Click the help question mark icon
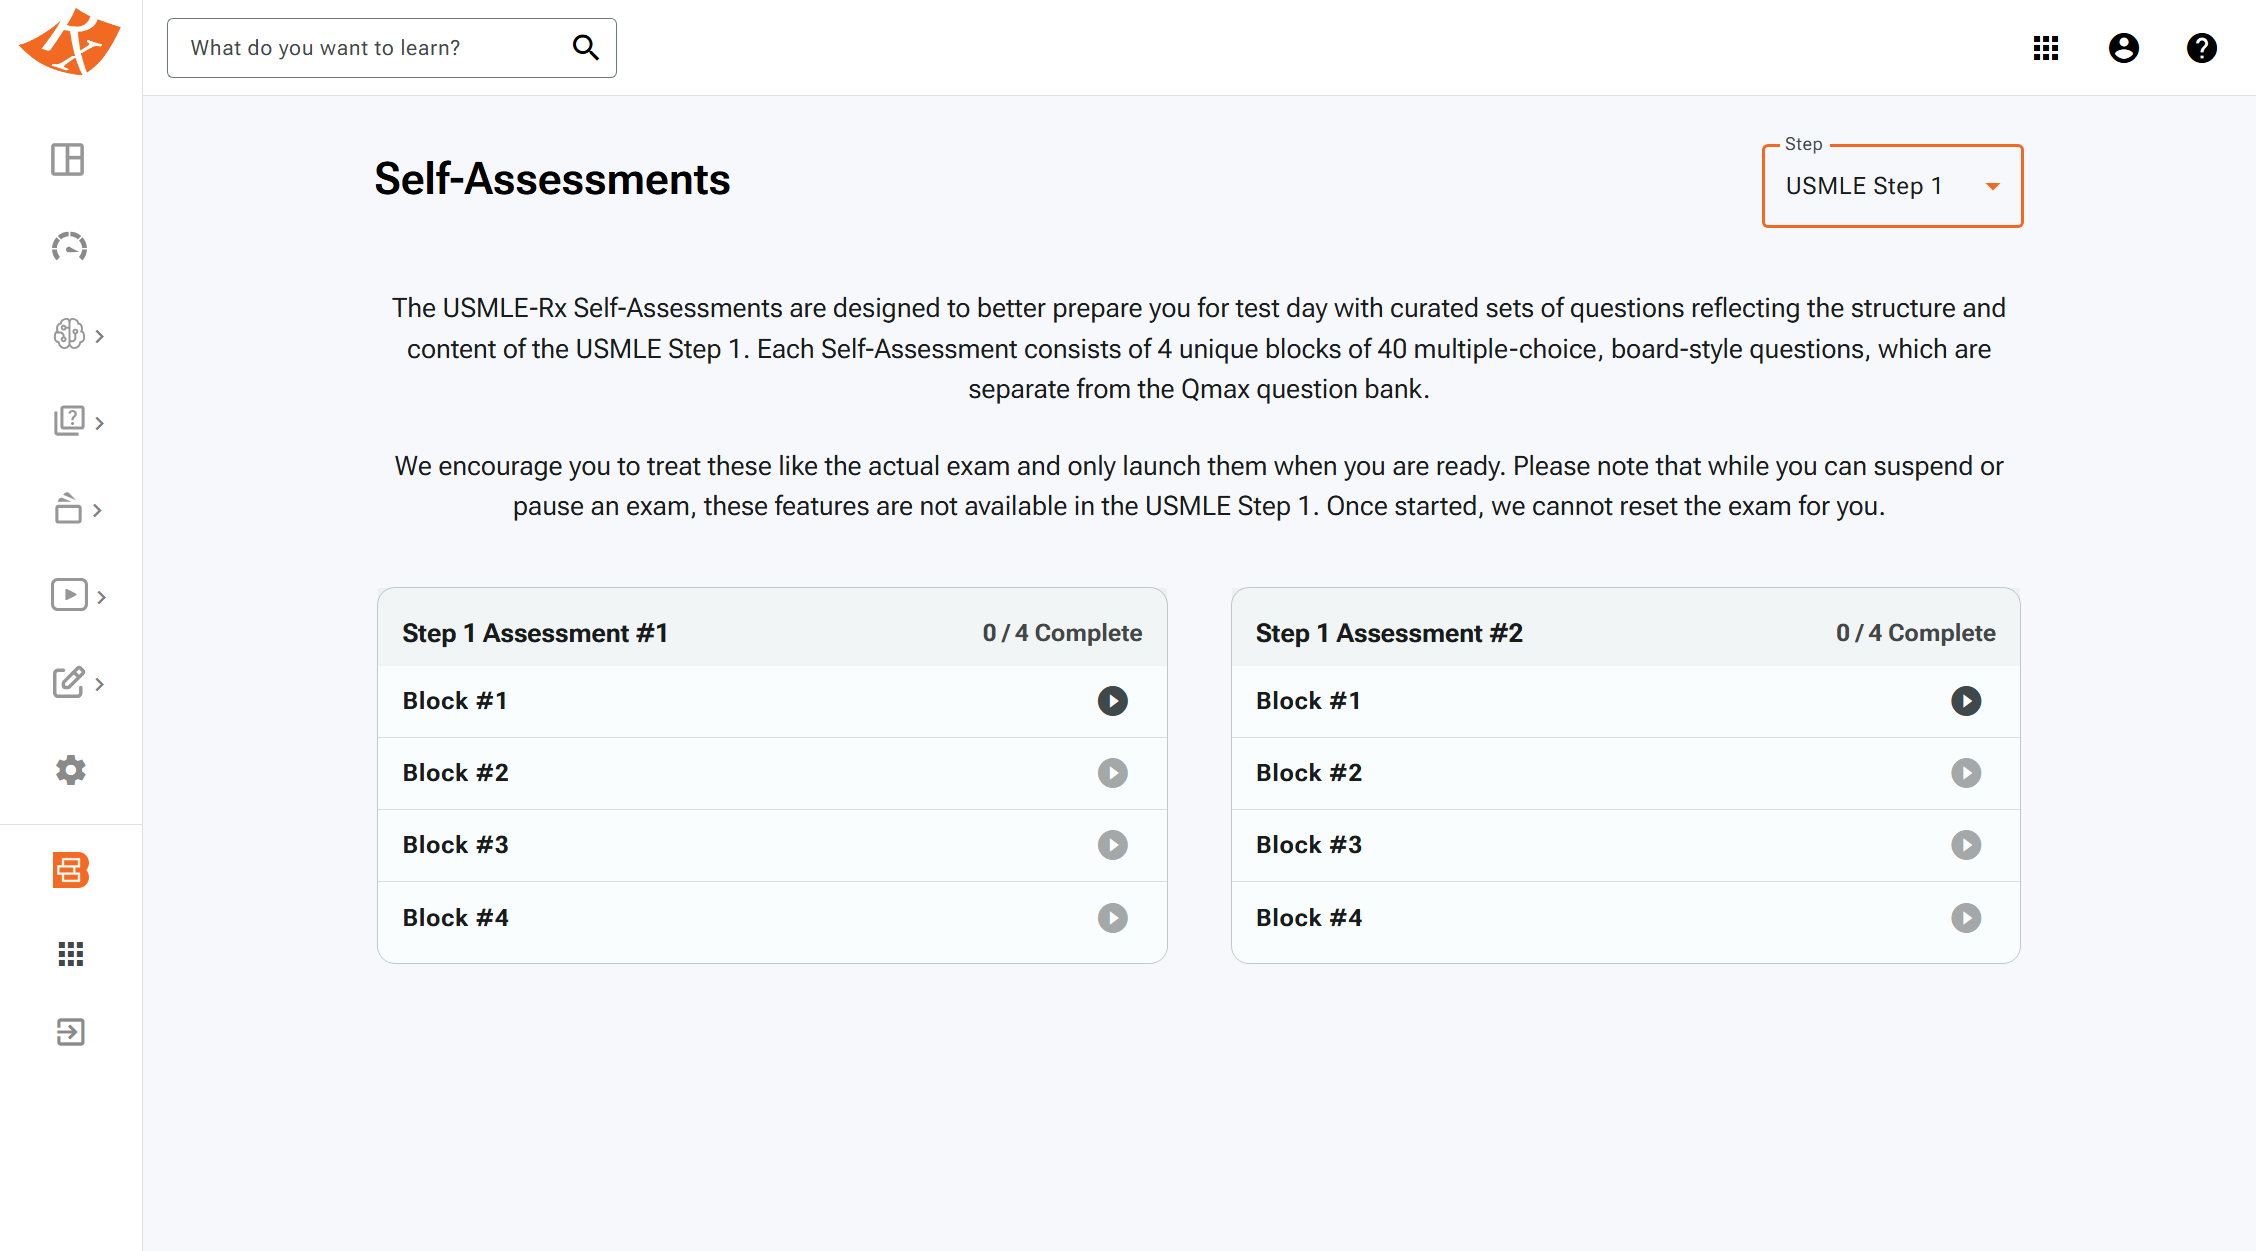Image resolution: width=2256 pixels, height=1251 pixels. (2201, 48)
